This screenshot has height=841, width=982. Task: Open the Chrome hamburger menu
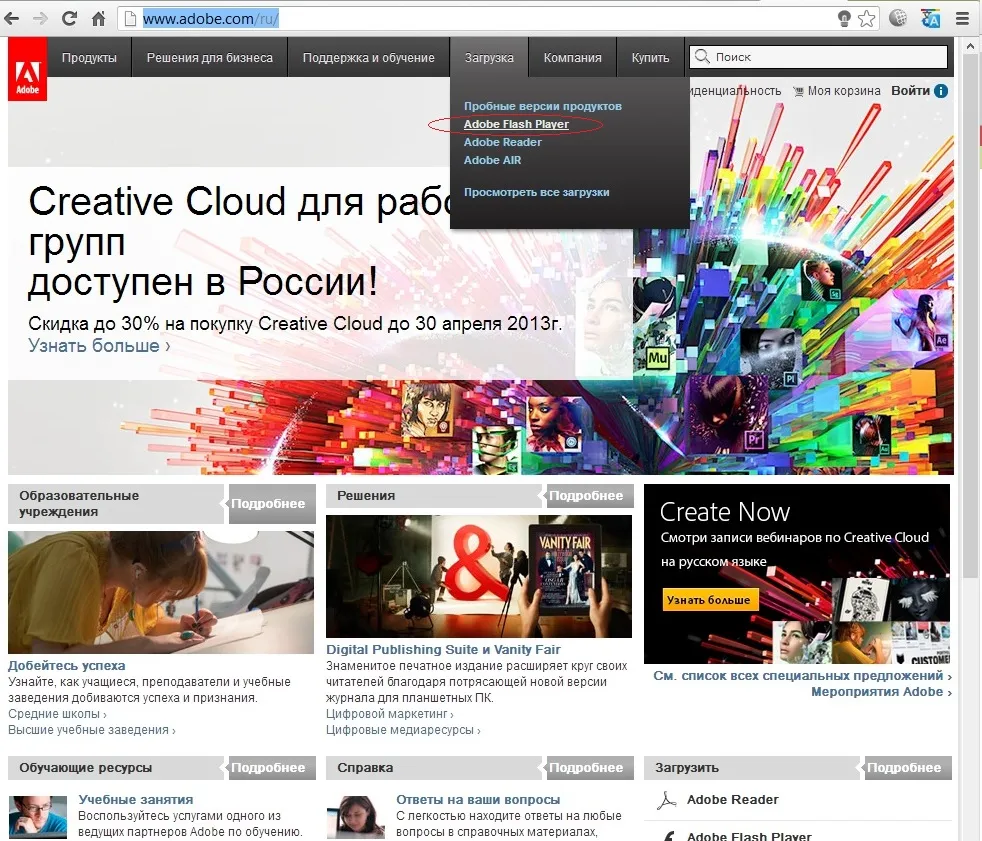pos(962,18)
